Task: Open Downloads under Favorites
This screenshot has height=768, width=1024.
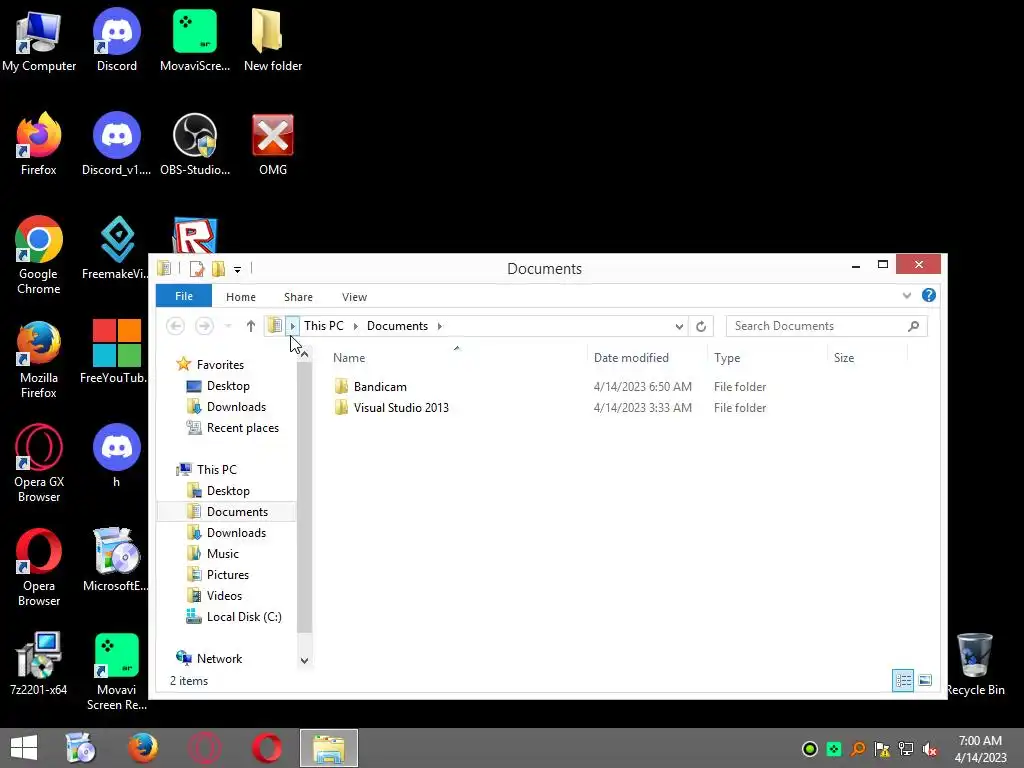Action: coord(236,407)
